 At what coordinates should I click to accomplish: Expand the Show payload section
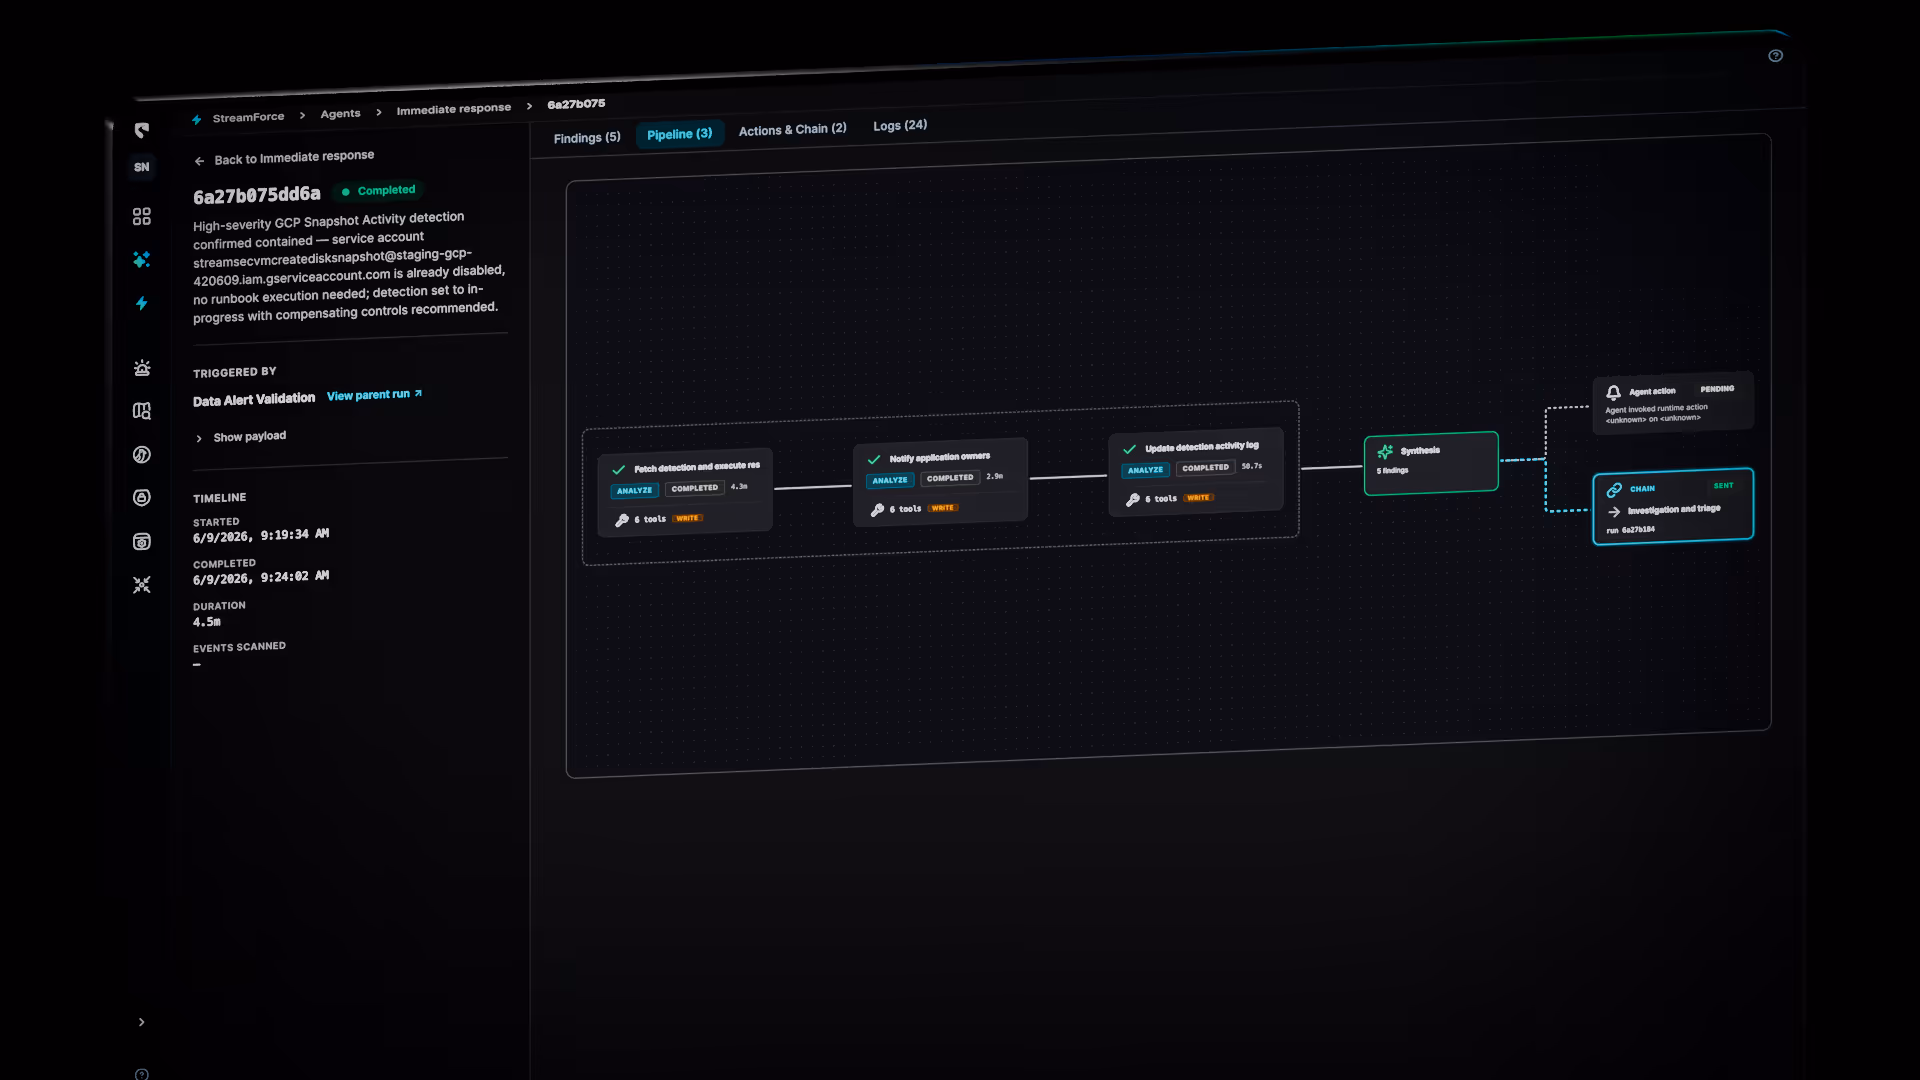coord(241,437)
